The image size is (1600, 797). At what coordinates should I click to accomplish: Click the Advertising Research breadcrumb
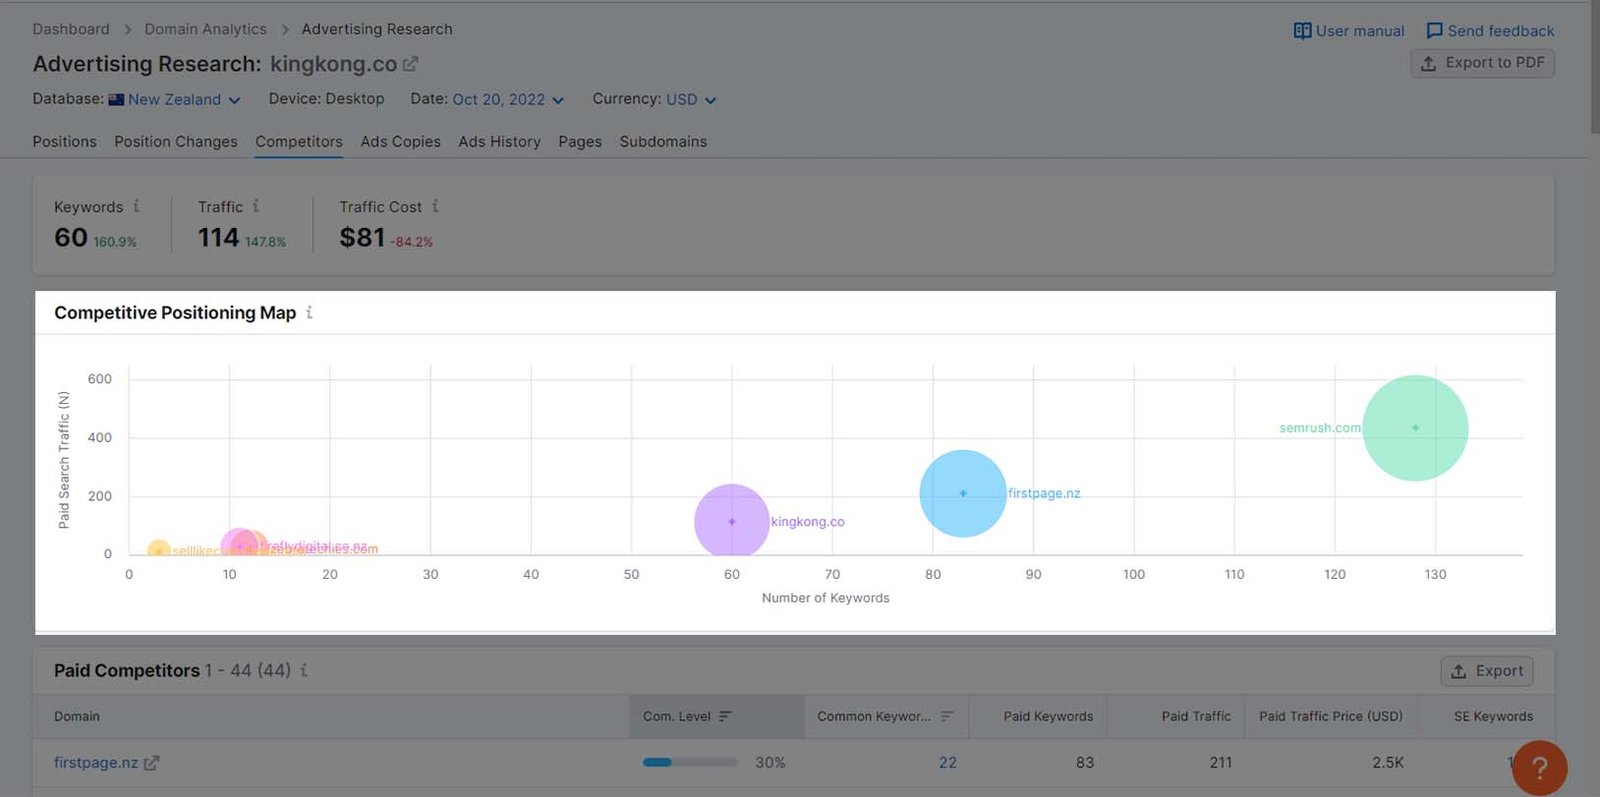[x=377, y=29]
